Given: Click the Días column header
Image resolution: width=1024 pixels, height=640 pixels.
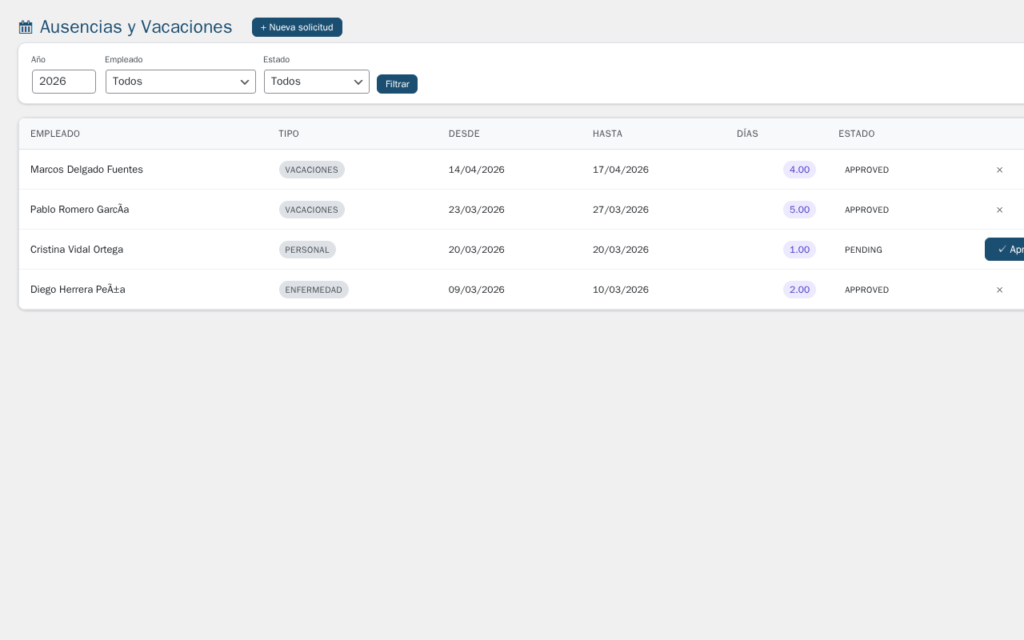Looking at the screenshot, I should pos(747,134).
